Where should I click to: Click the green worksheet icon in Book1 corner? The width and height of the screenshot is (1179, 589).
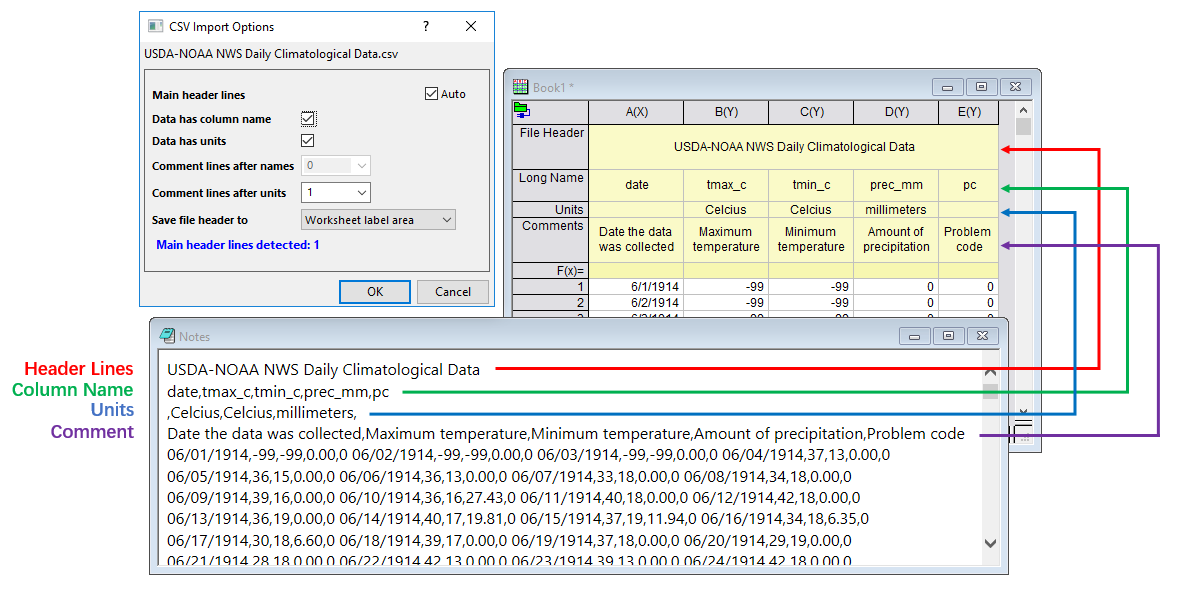(x=521, y=110)
